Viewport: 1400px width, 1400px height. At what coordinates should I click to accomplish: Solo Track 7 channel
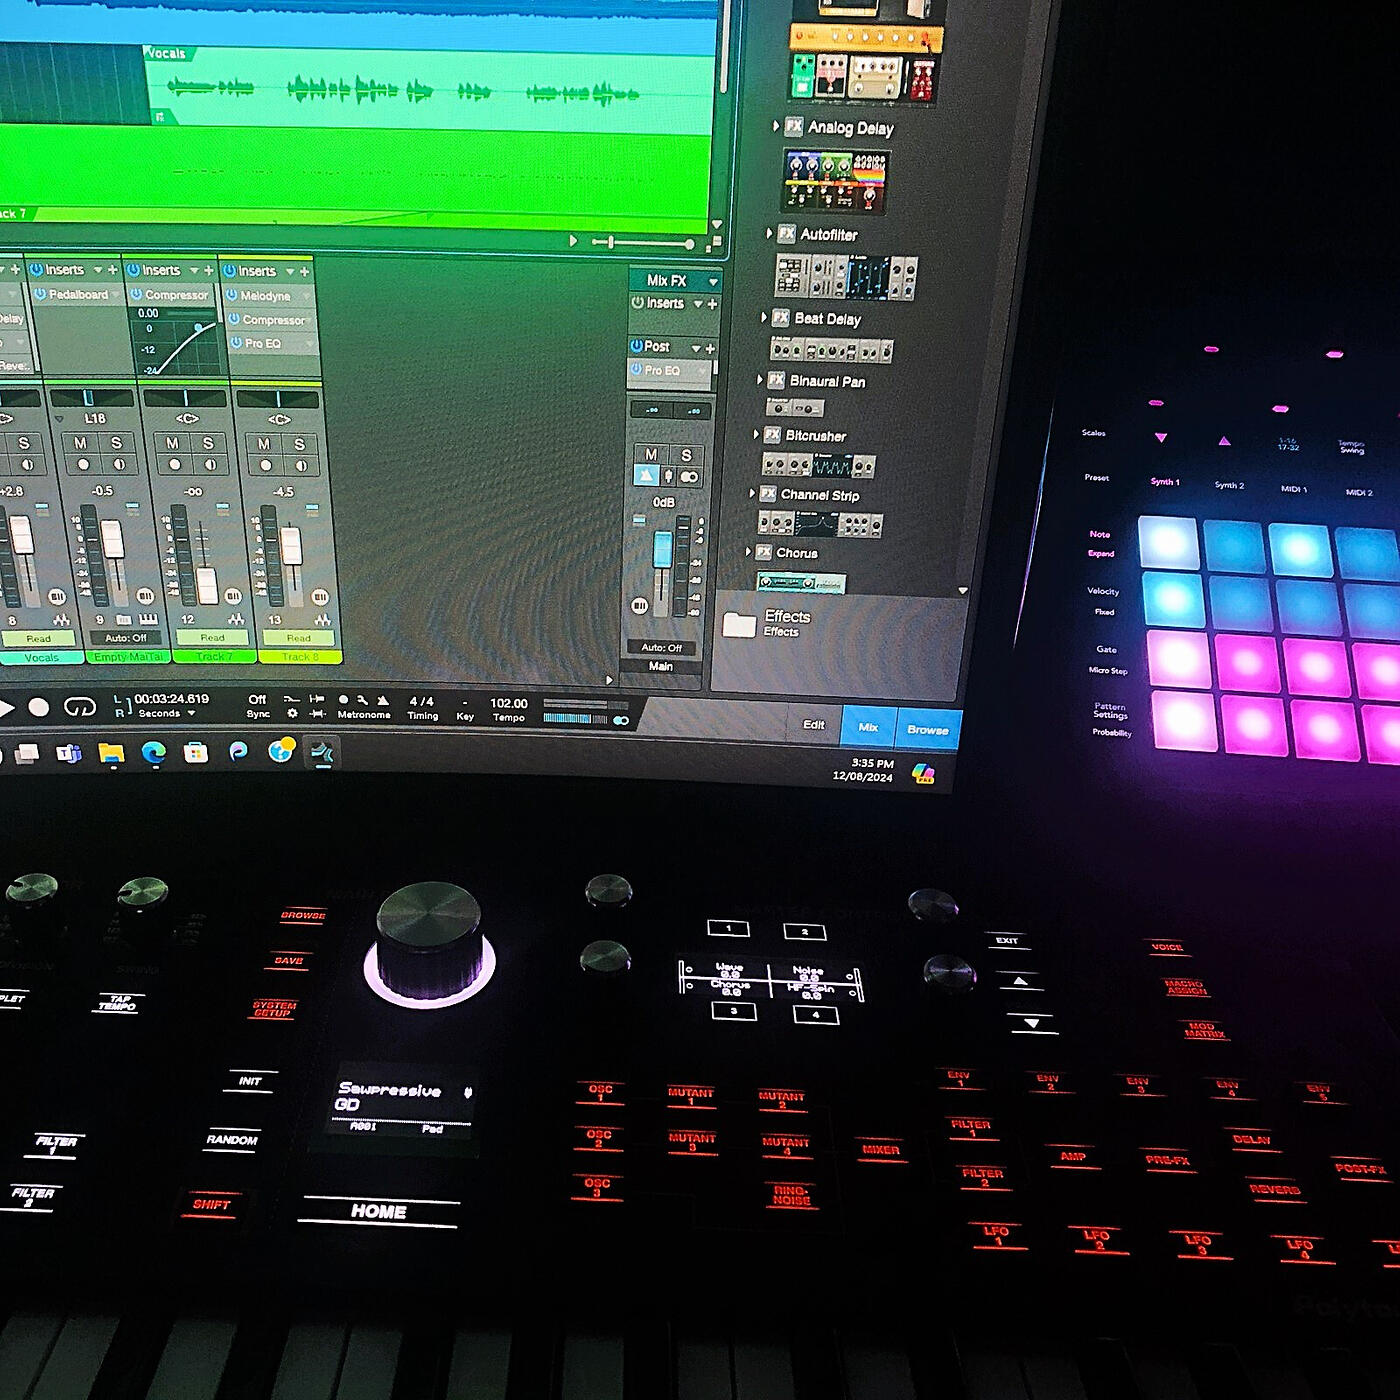[x=208, y=443]
